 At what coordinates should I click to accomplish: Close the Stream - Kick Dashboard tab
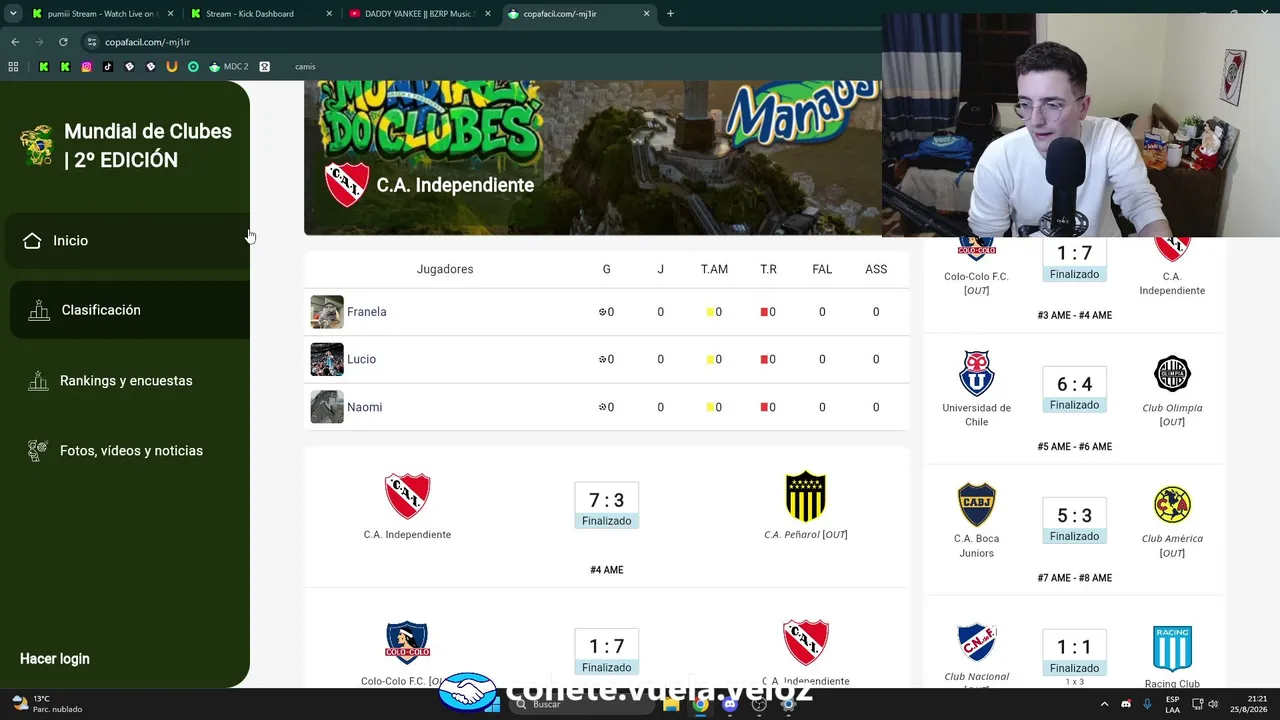(330, 14)
